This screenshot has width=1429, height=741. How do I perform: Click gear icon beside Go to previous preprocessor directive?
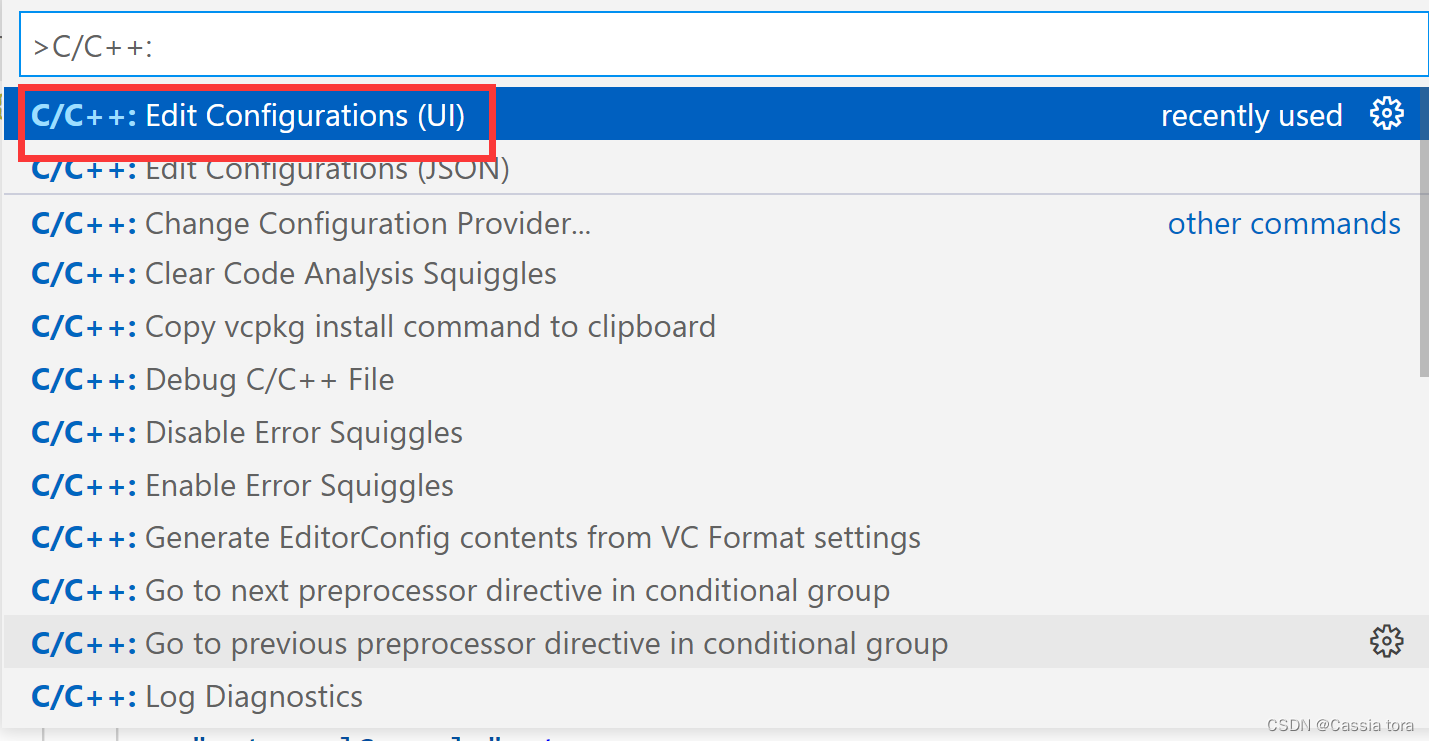[x=1387, y=641]
